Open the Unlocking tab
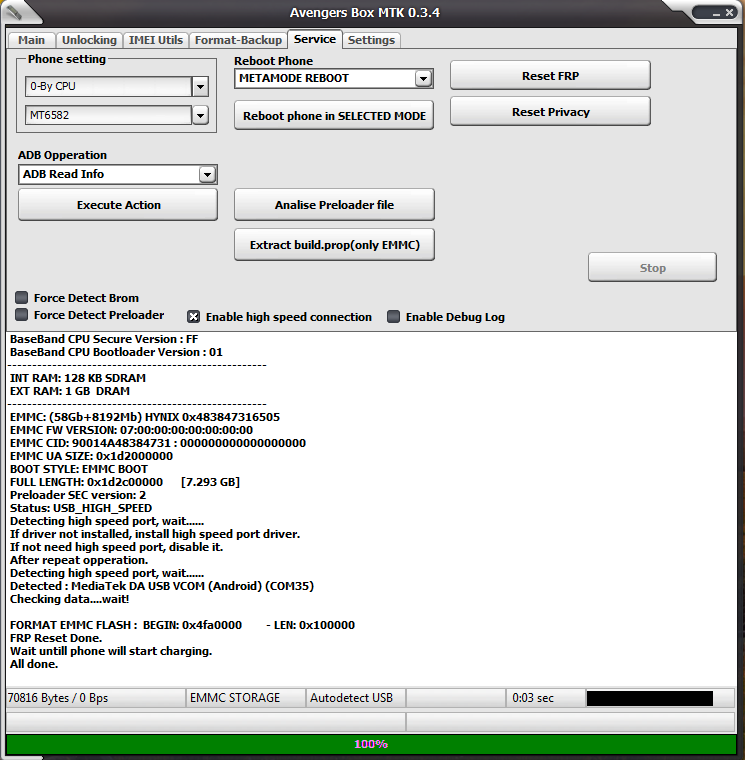 click(x=89, y=40)
